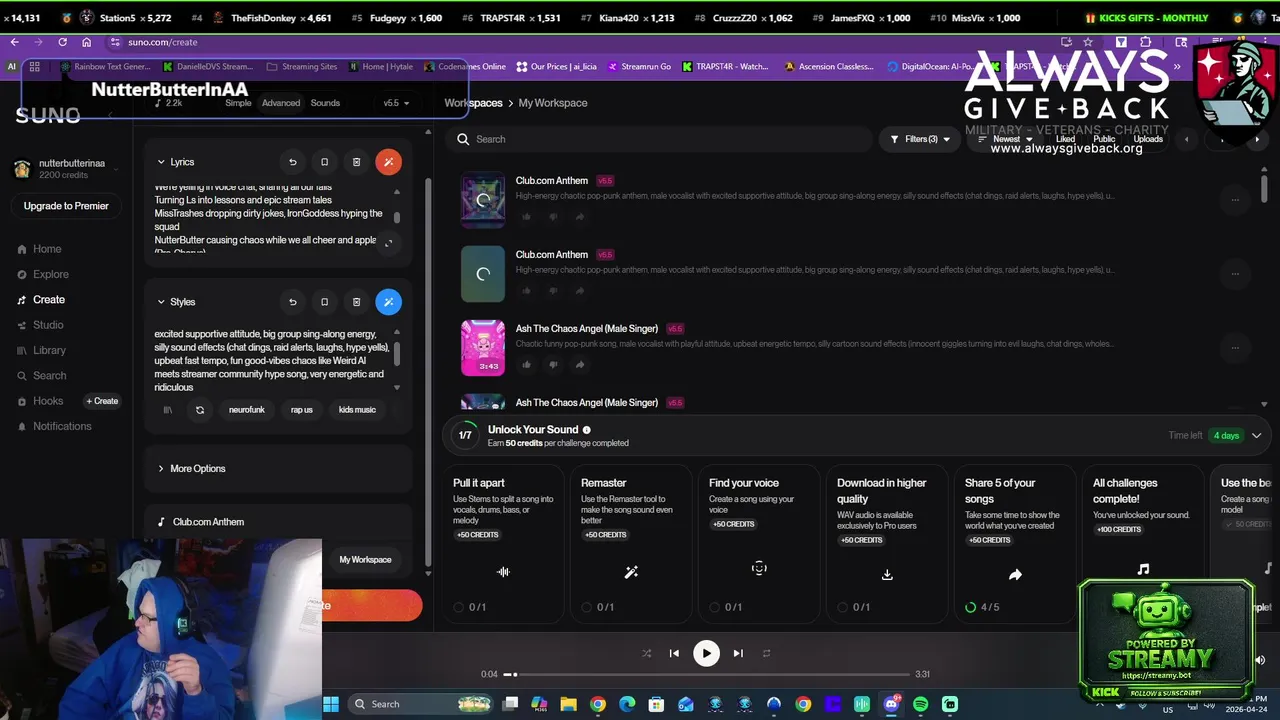Clear styles with the Styles trash icon
This screenshot has height=720, width=1280.
pos(356,302)
